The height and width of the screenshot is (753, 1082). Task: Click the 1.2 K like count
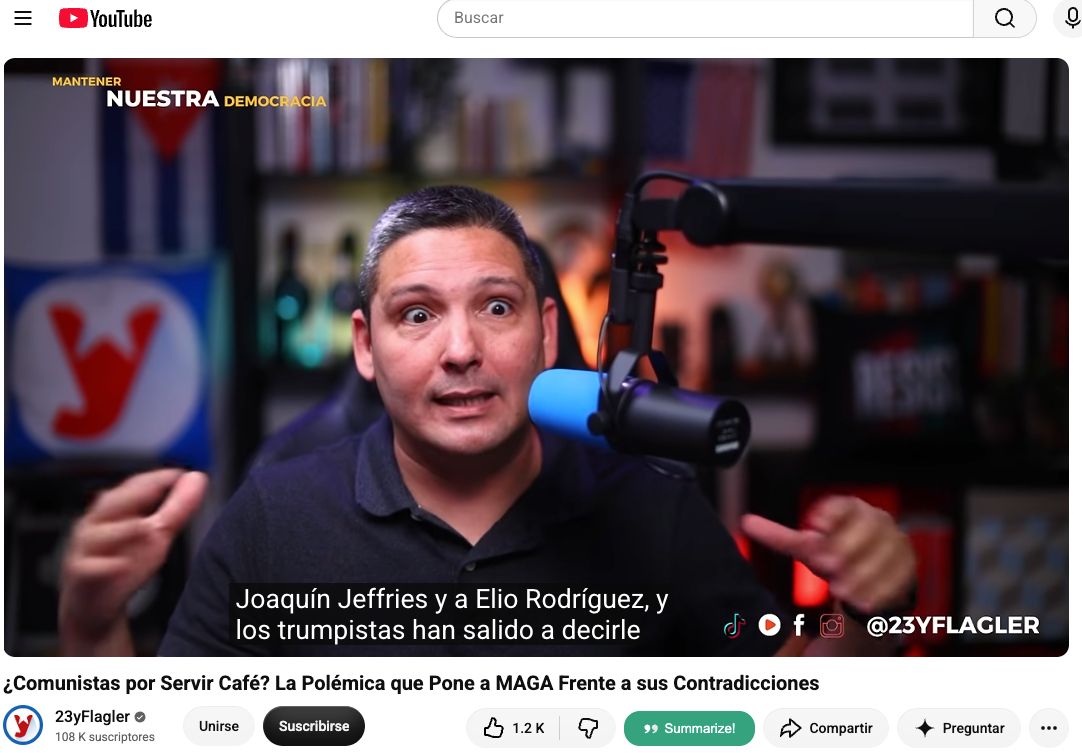tap(528, 728)
